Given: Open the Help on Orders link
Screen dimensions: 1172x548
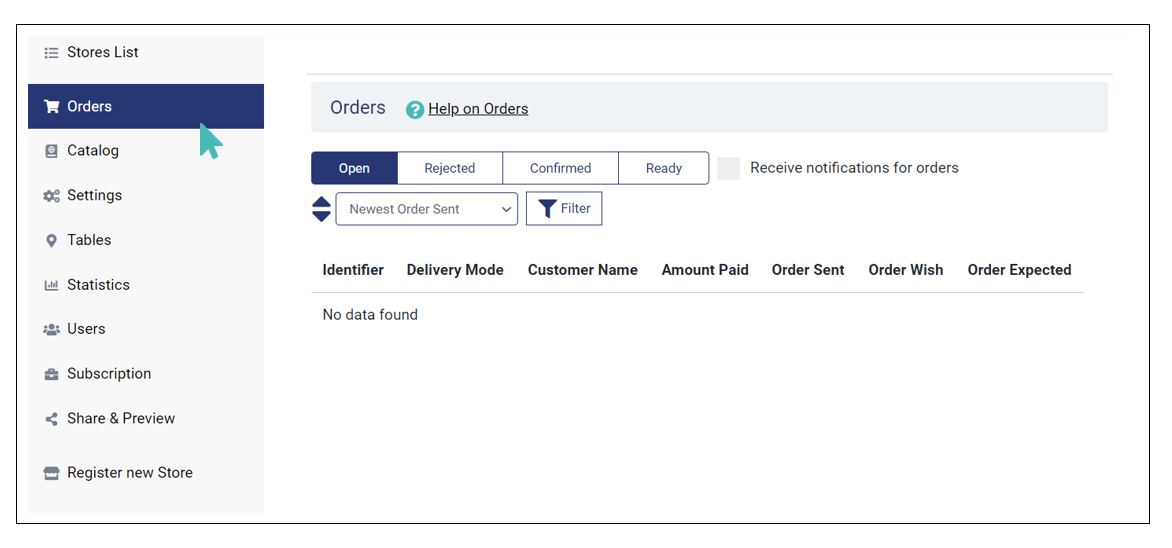Looking at the screenshot, I should 478,109.
